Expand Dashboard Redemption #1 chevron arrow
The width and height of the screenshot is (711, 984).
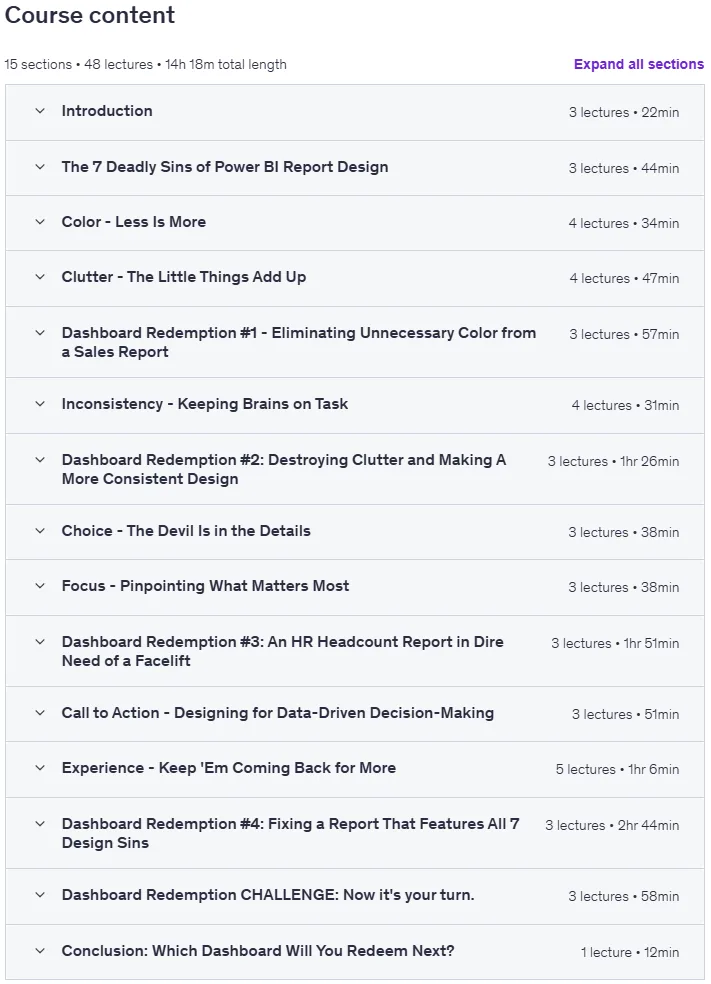click(40, 333)
